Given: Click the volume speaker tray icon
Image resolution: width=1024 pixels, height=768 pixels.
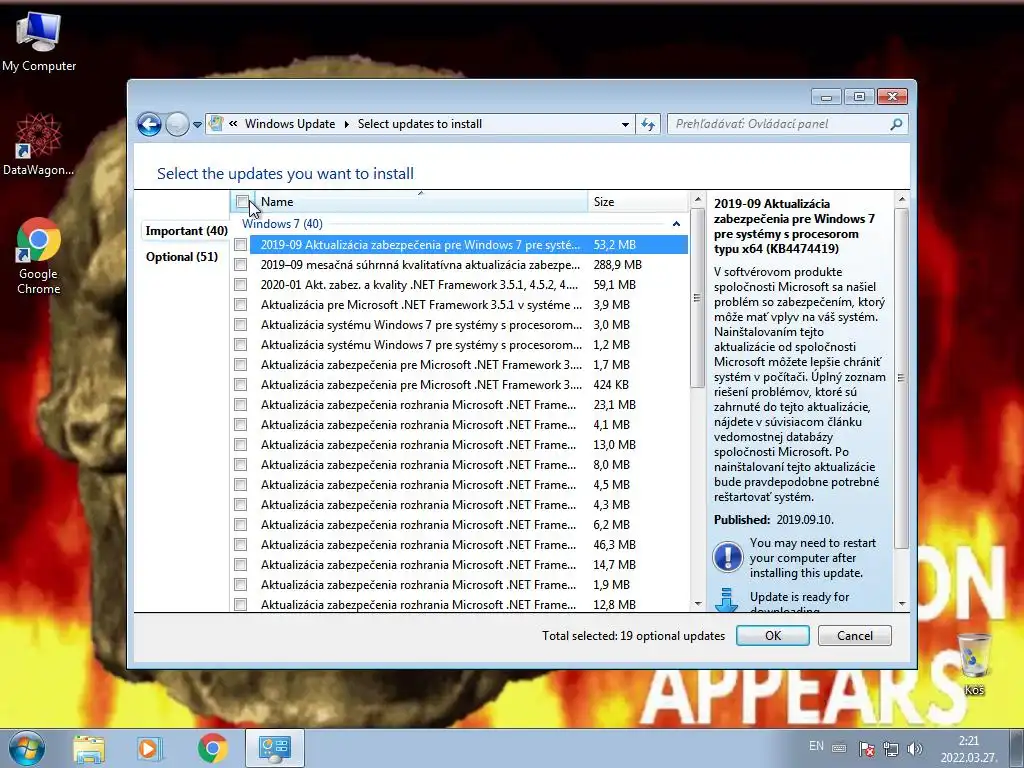Looking at the screenshot, I should point(915,748).
